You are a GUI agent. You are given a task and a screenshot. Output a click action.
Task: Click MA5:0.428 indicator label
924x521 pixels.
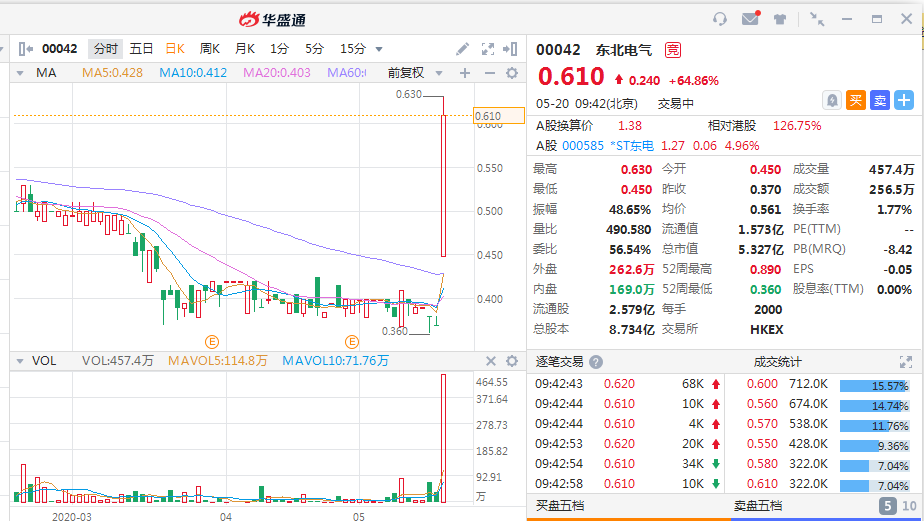(x=112, y=73)
